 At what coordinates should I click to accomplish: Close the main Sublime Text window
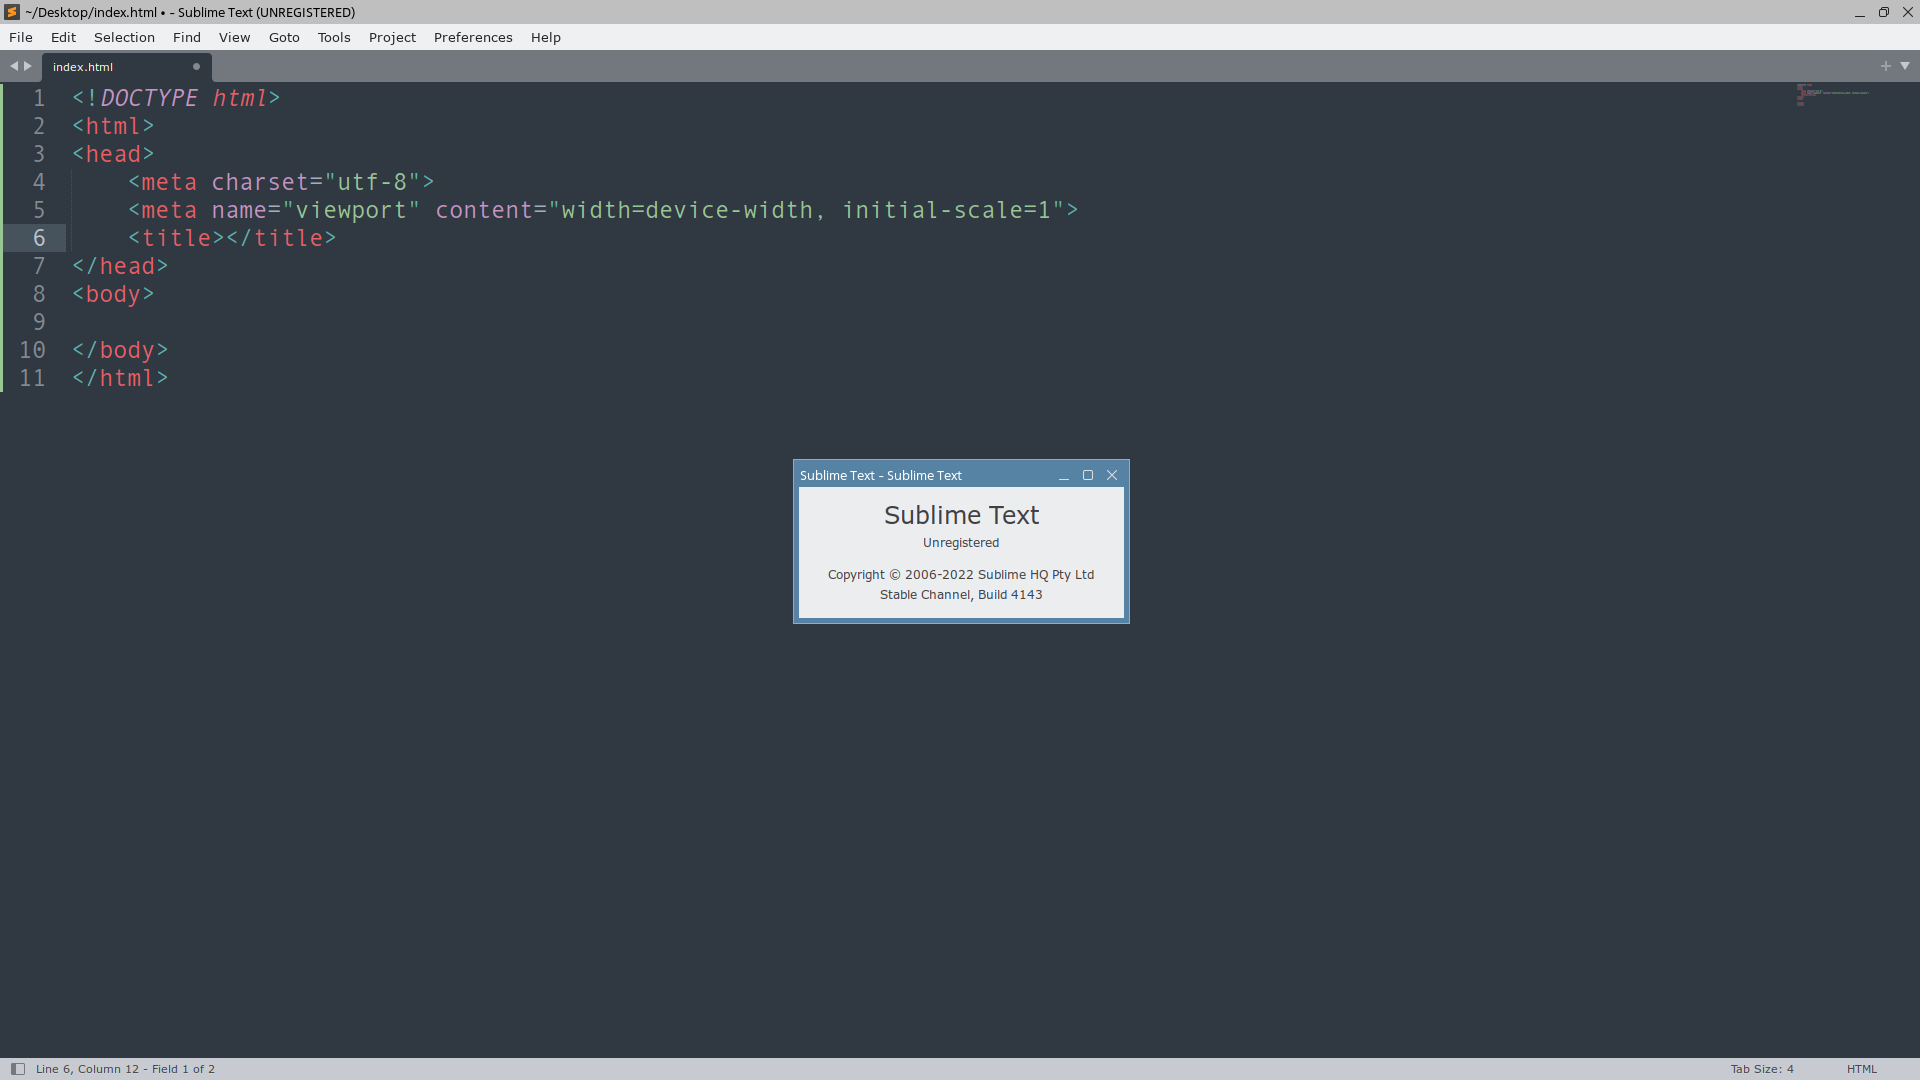coord(1908,13)
